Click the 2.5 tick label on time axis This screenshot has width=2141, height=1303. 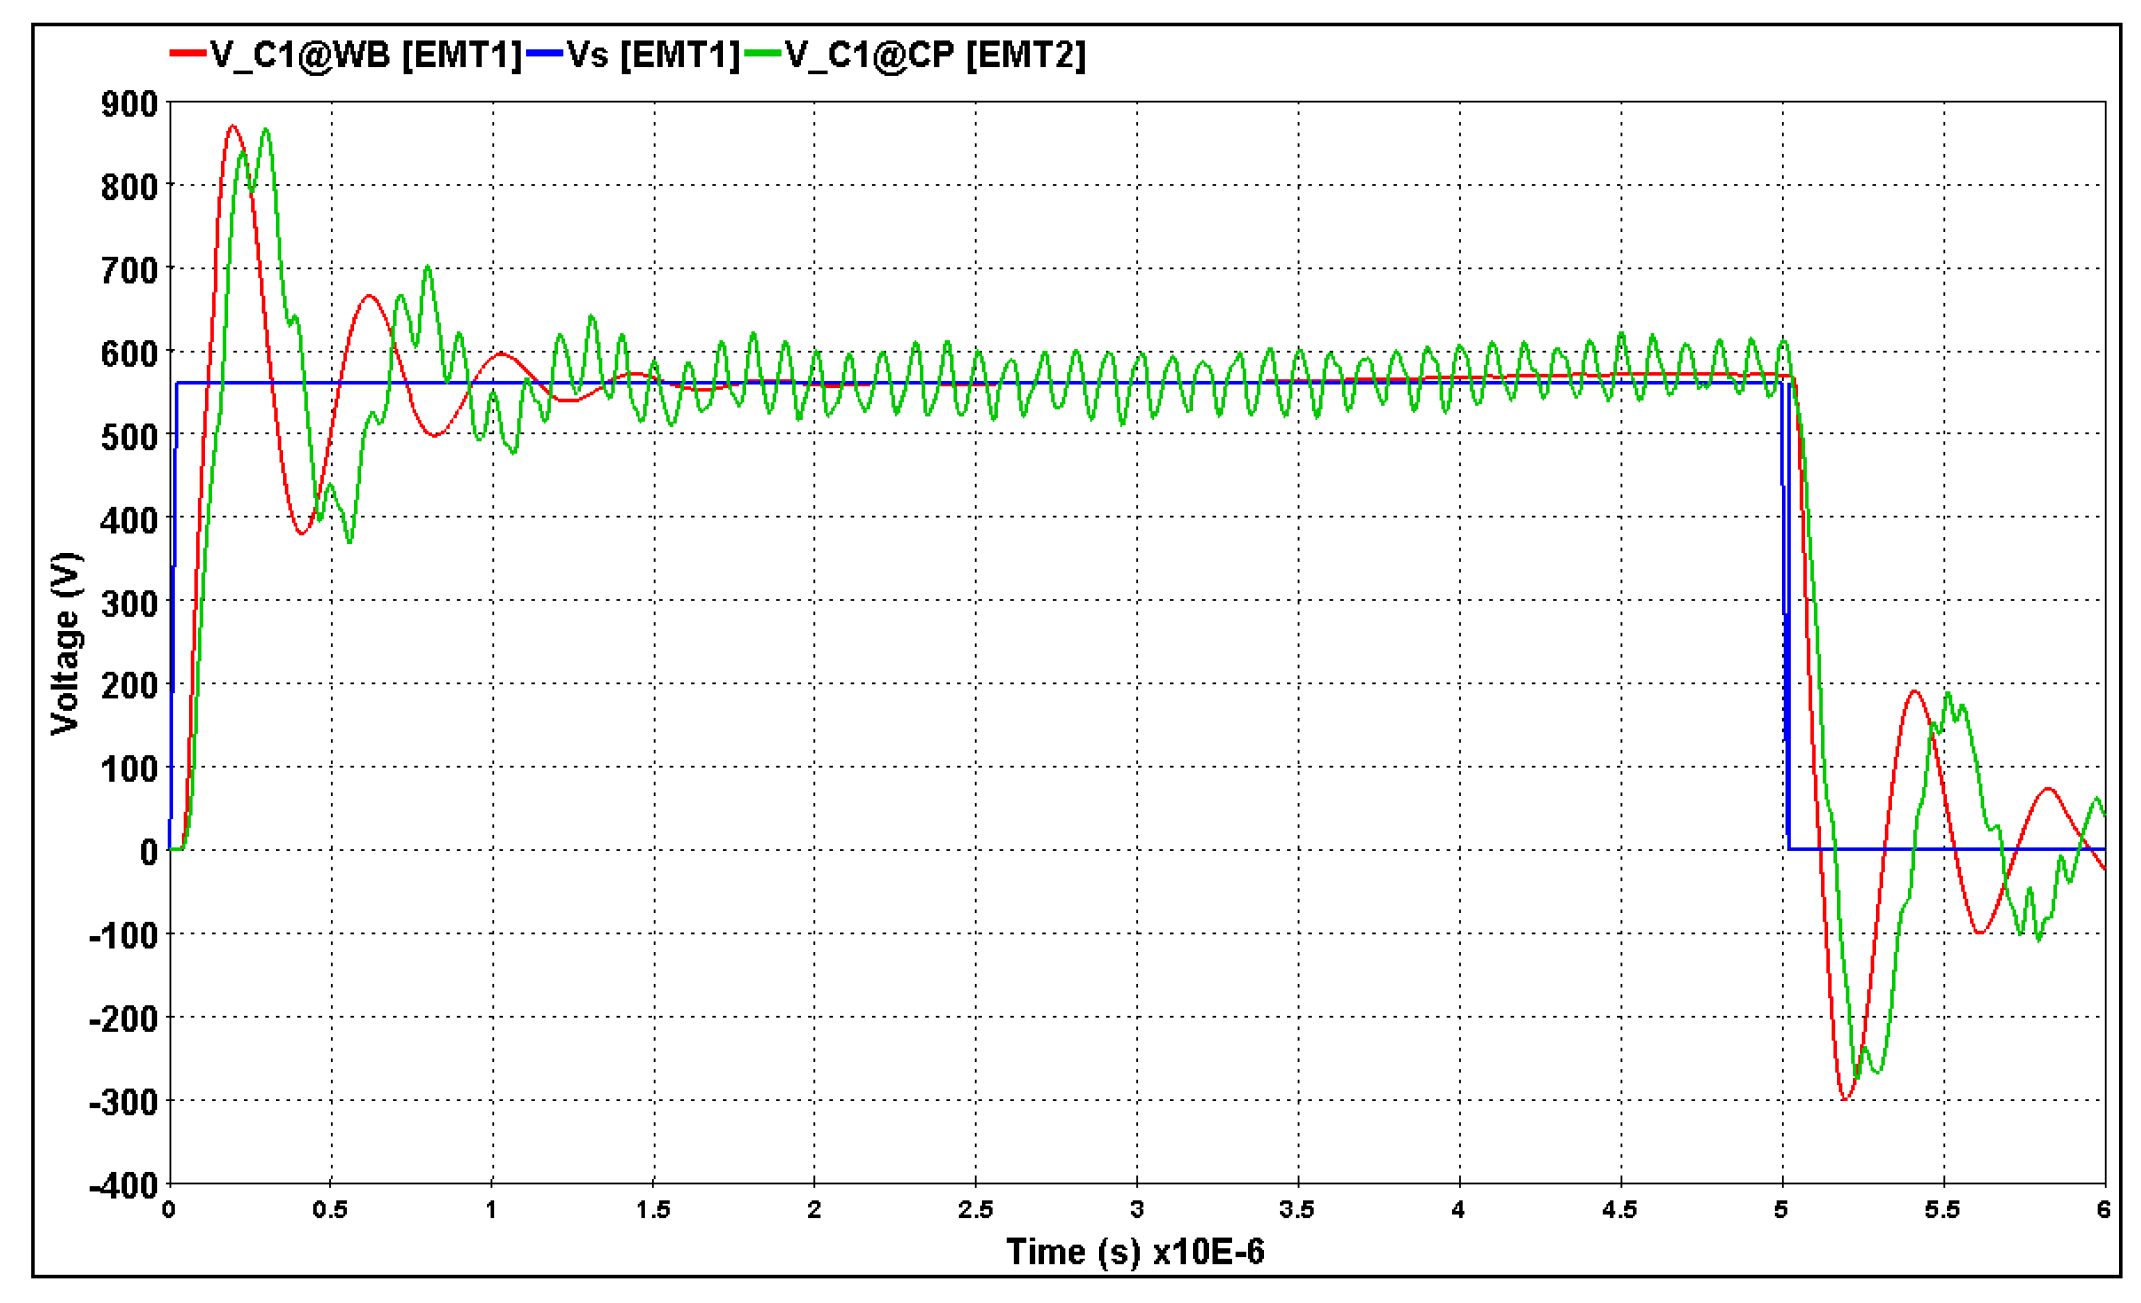coord(975,1210)
